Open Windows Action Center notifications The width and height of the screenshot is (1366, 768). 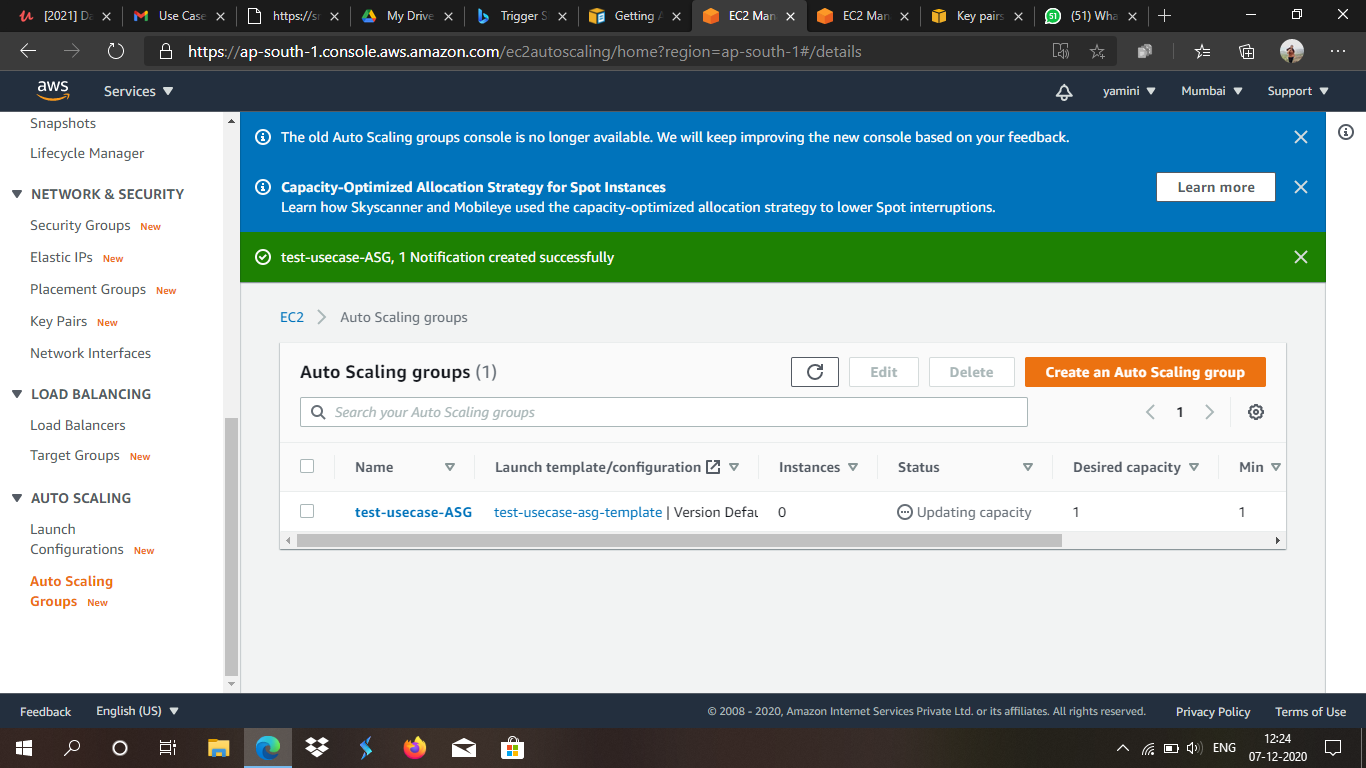1333,748
